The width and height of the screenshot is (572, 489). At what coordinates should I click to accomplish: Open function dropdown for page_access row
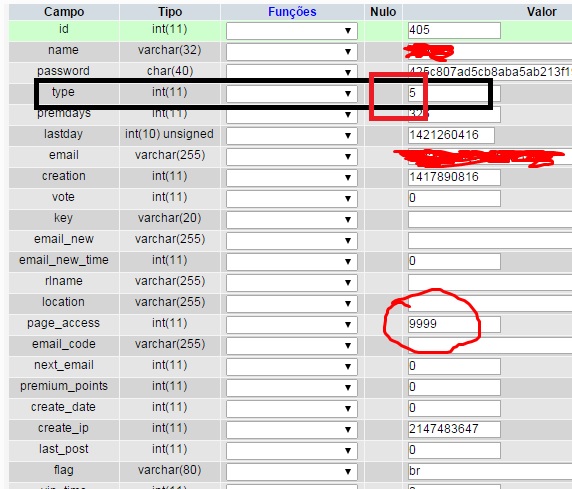[x=291, y=325]
